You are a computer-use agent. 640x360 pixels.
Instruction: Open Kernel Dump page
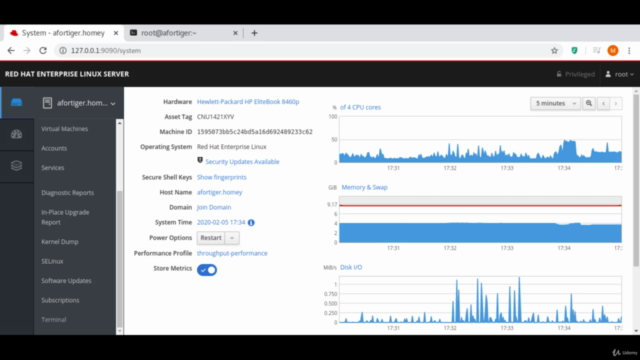60,242
